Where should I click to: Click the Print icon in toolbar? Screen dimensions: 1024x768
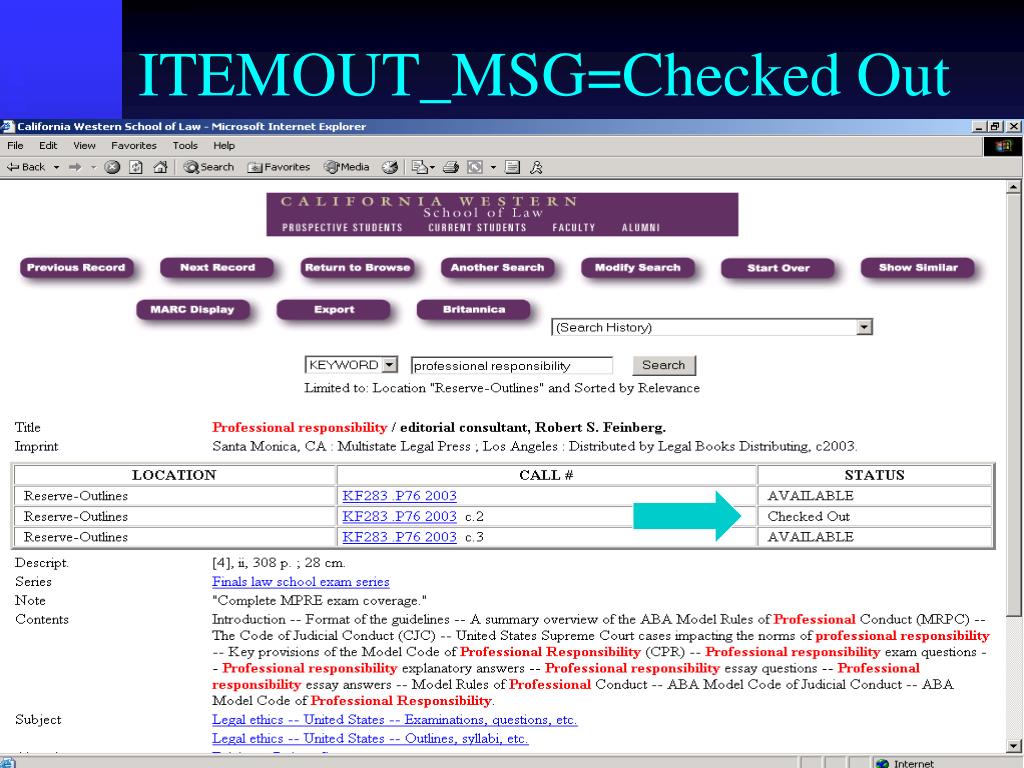451,167
